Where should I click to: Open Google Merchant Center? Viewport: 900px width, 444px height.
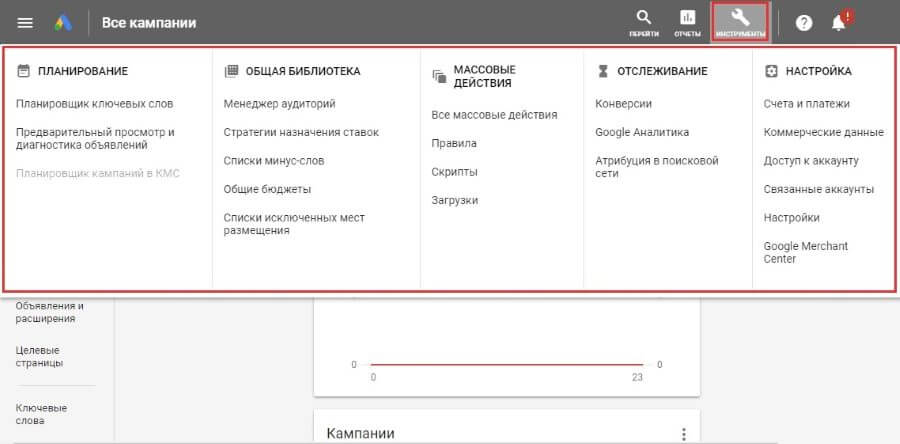coord(805,252)
